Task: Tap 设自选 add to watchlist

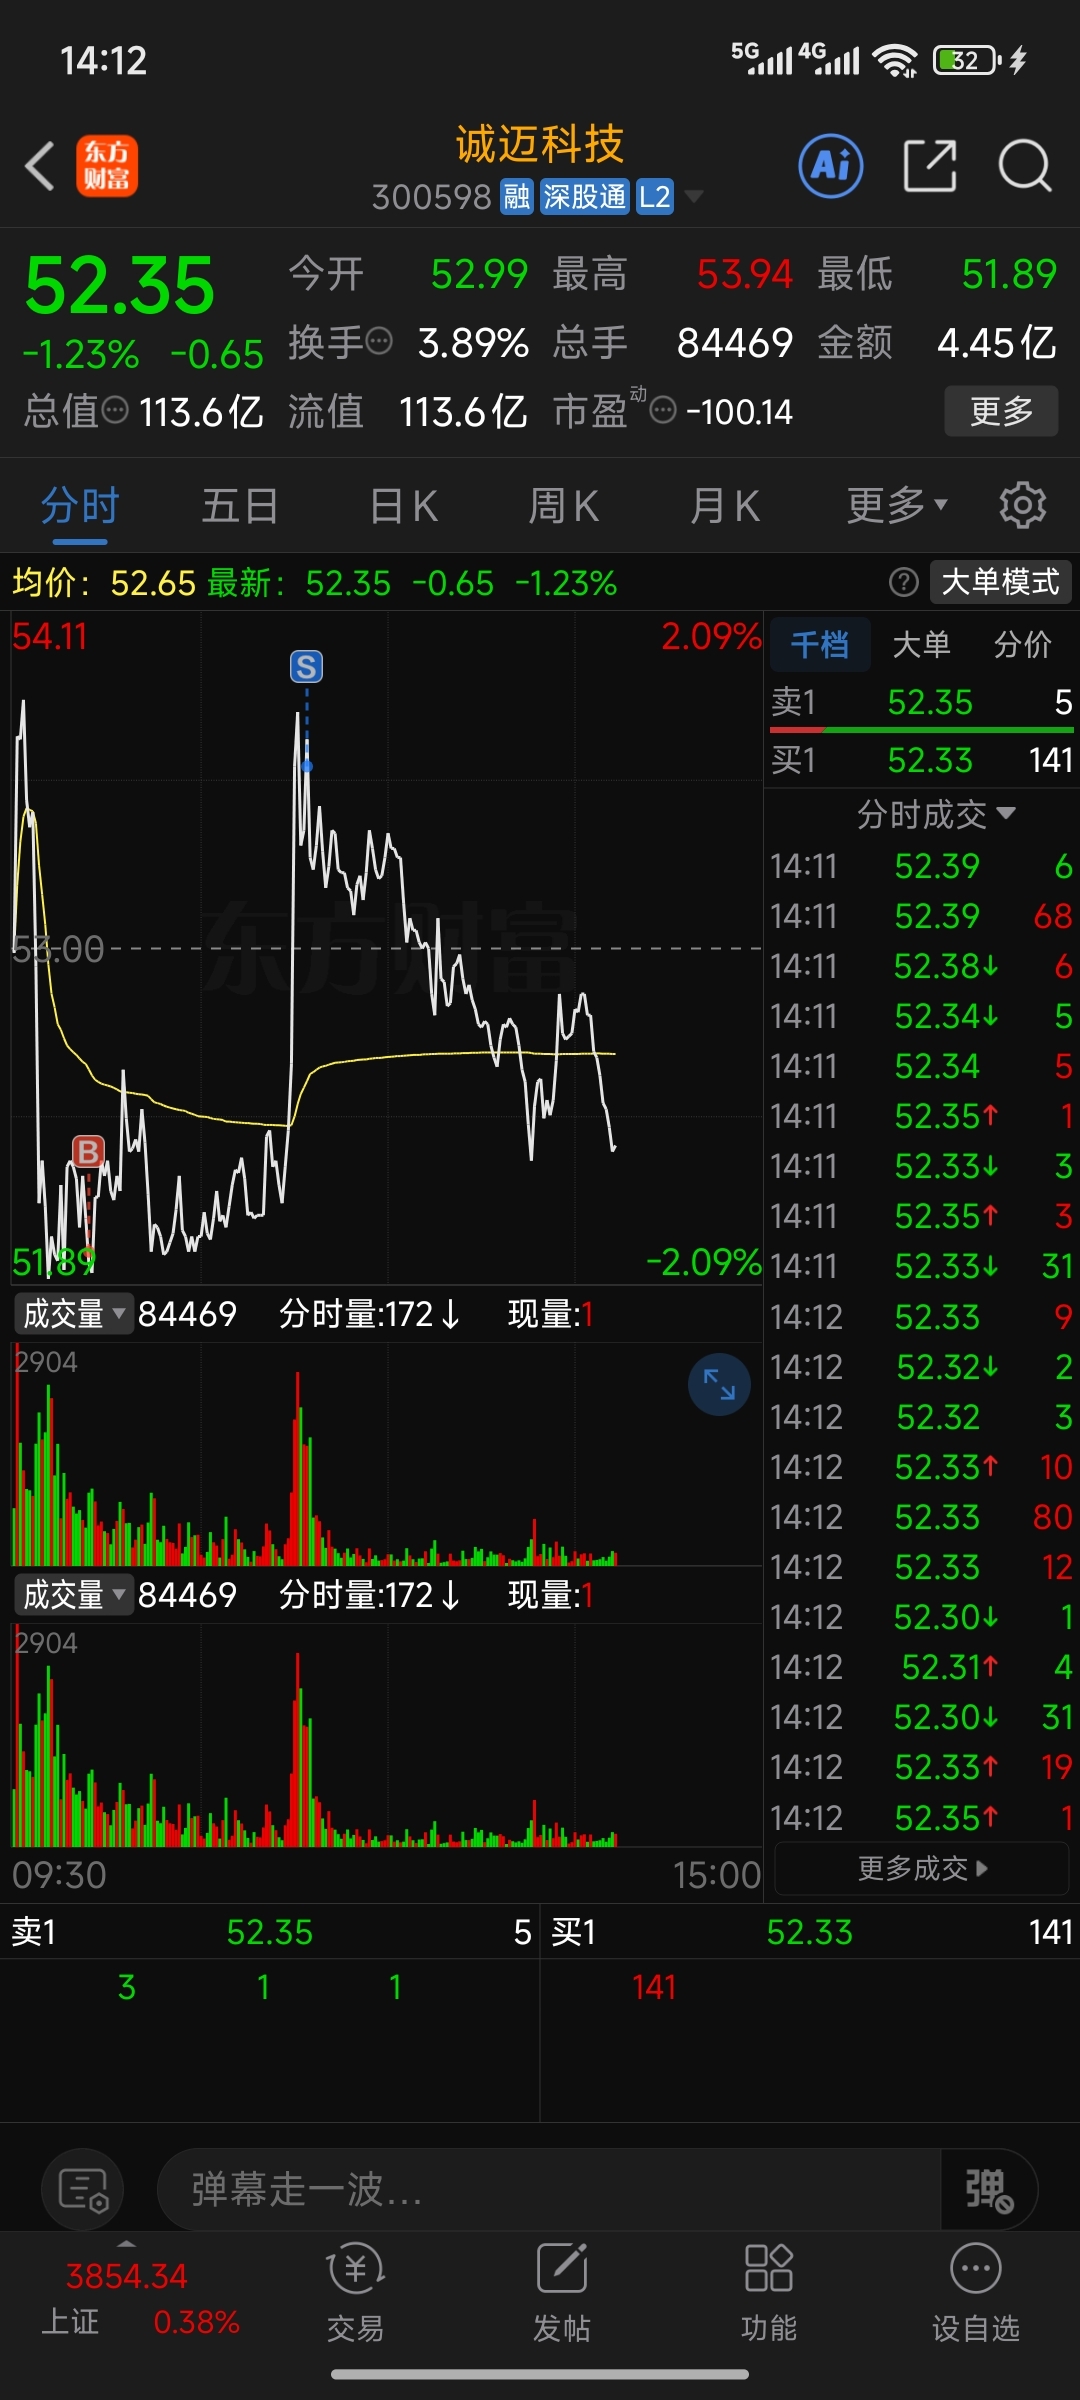Action: 976,2294
